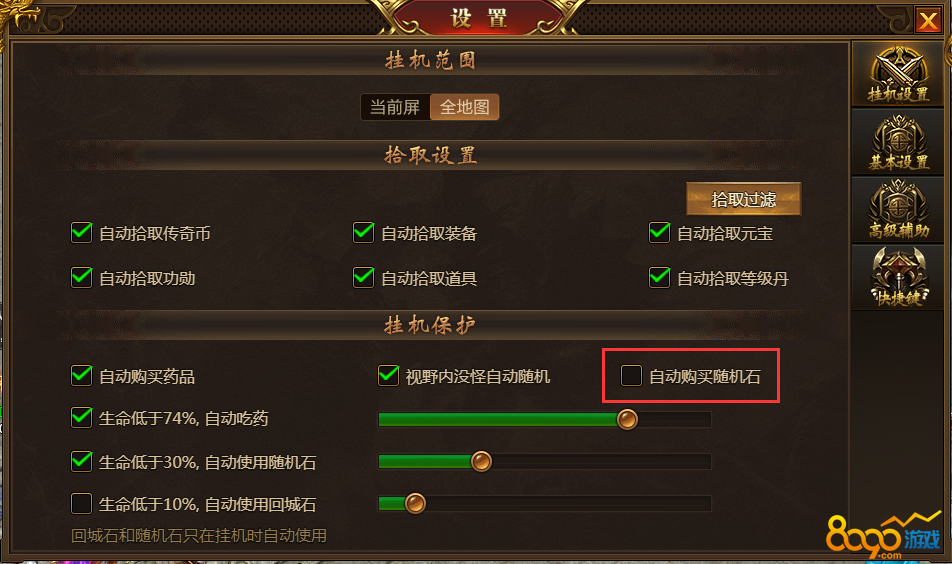The image size is (952, 564).
Task: Toggle 自动拾取等级丹 checkbox
Action: click(x=659, y=277)
